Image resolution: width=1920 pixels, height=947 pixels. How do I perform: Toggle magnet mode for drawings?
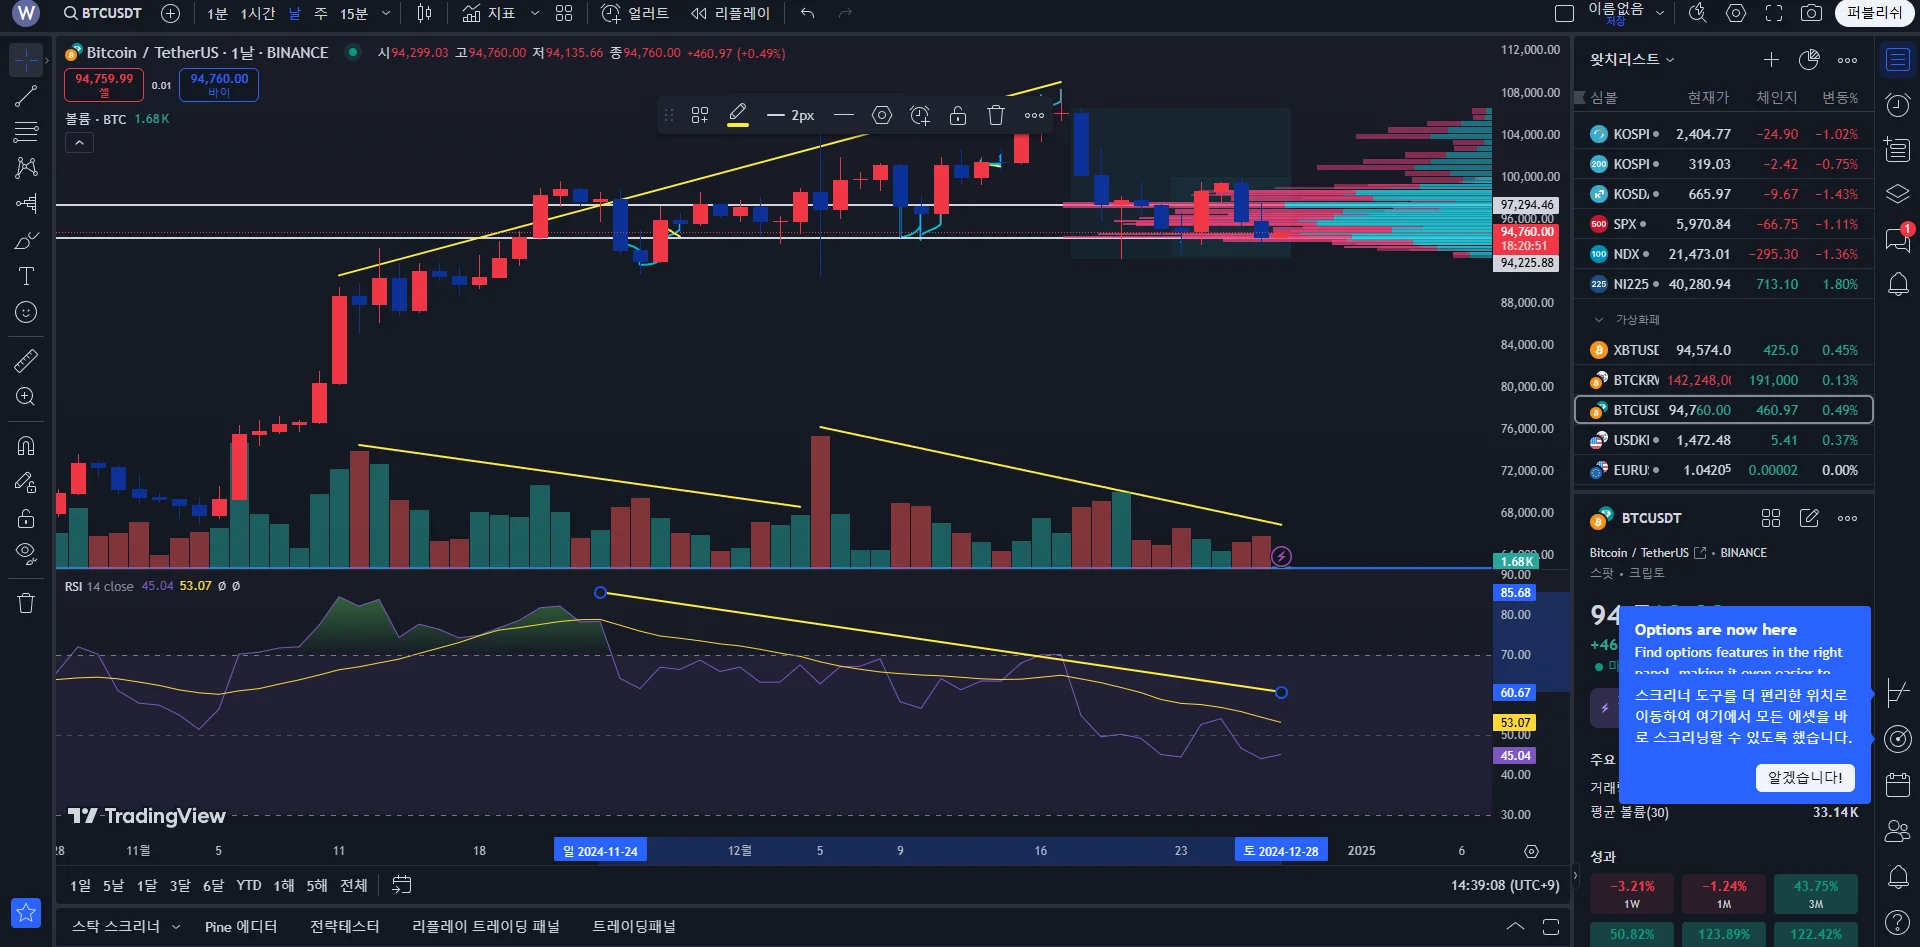pos(26,446)
